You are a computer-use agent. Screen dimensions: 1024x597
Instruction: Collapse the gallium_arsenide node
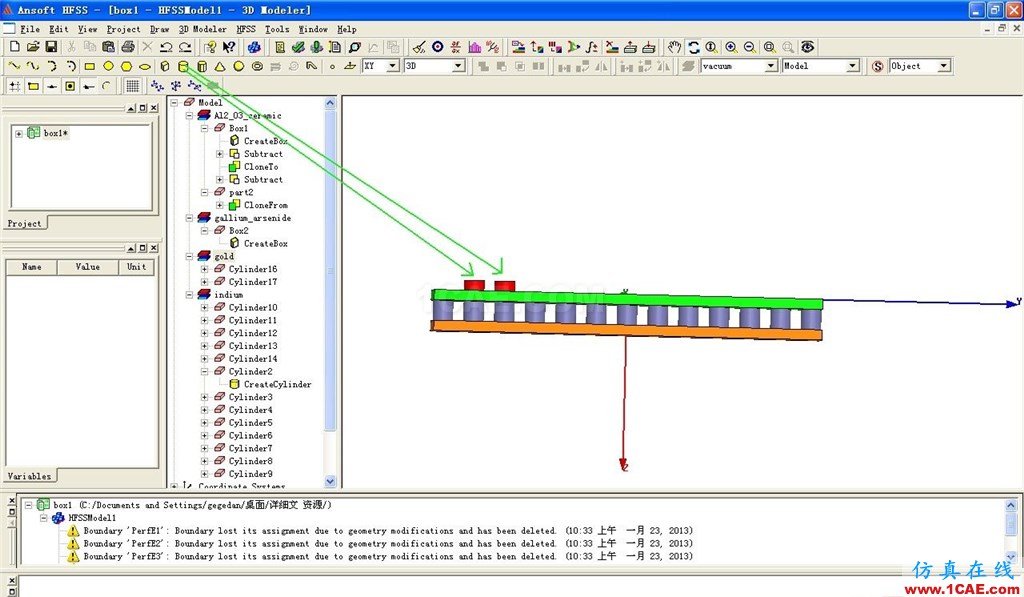pos(189,218)
